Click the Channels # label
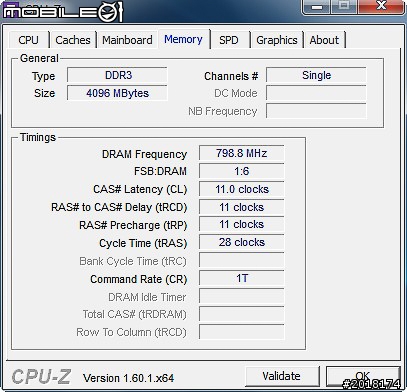This screenshot has width=407, height=392. pos(231,76)
